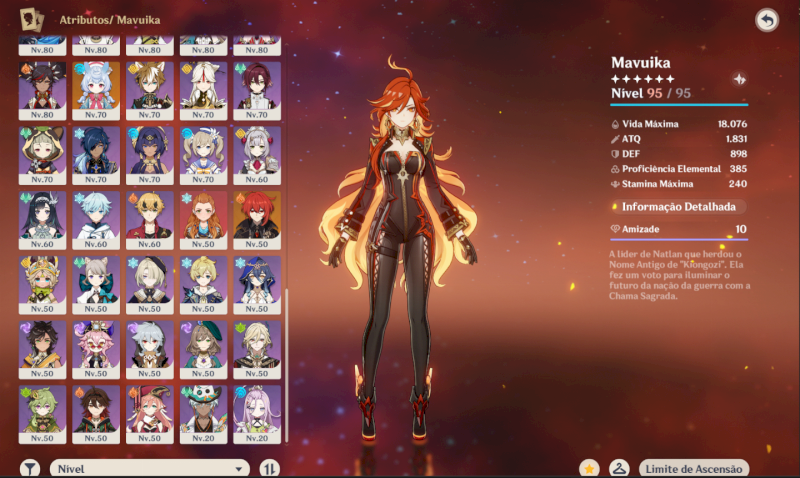Screen dimensions: 800x478
Task: Click the Natlan leader description text
Action: (680, 274)
